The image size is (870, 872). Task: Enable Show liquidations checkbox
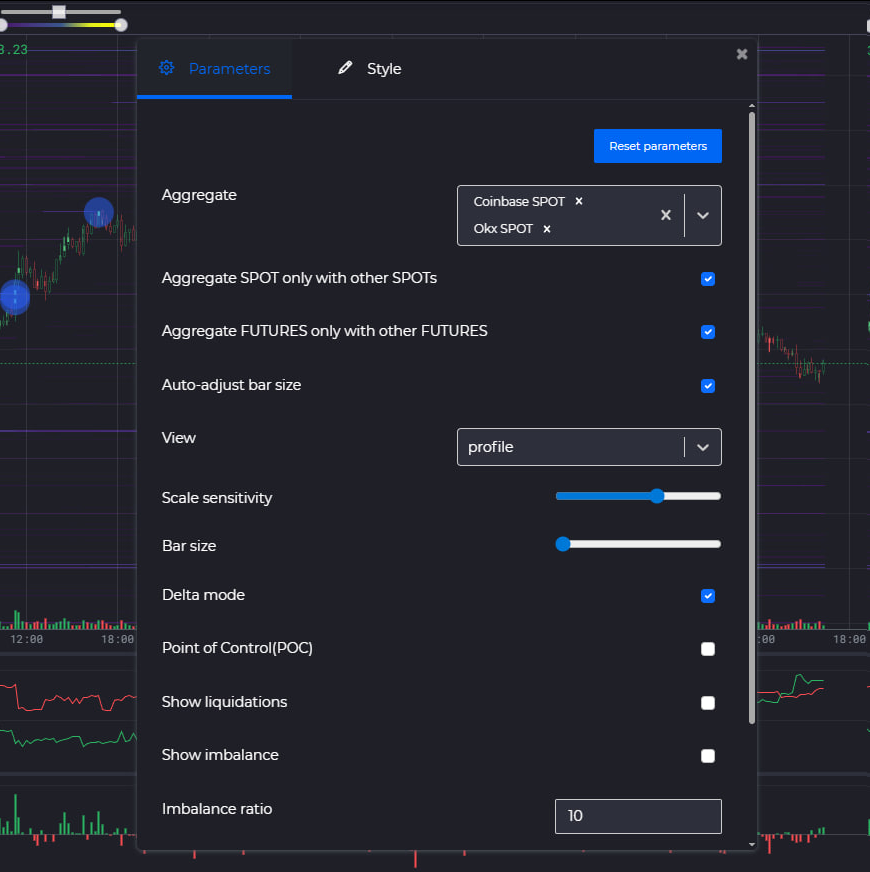(x=708, y=703)
